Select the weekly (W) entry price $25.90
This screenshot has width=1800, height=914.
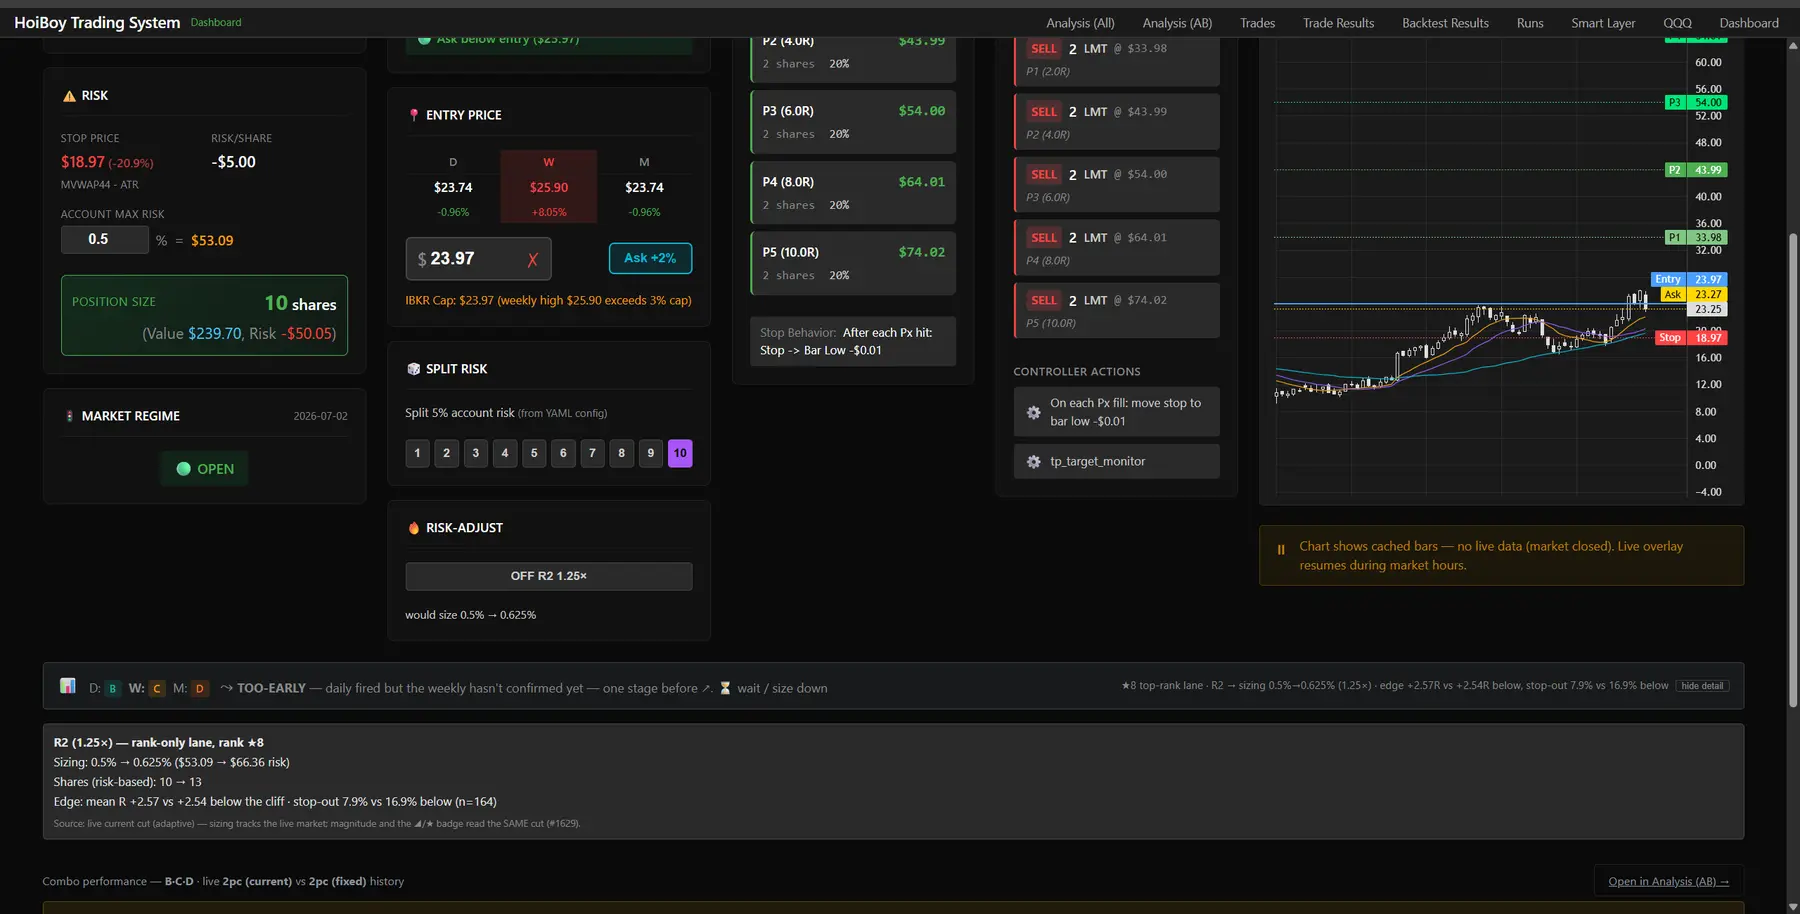point(549,187)
